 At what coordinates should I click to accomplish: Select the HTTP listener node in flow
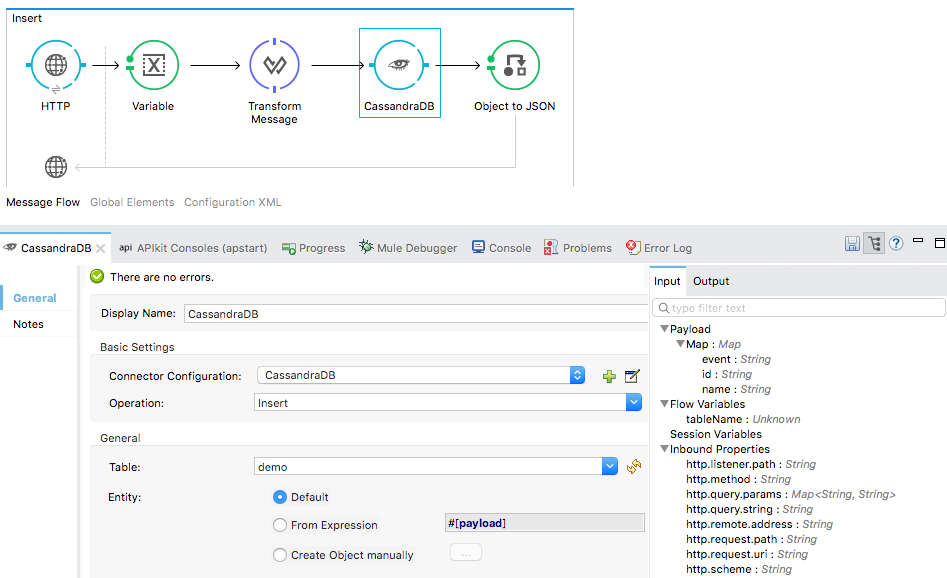[x=56, y=66]
